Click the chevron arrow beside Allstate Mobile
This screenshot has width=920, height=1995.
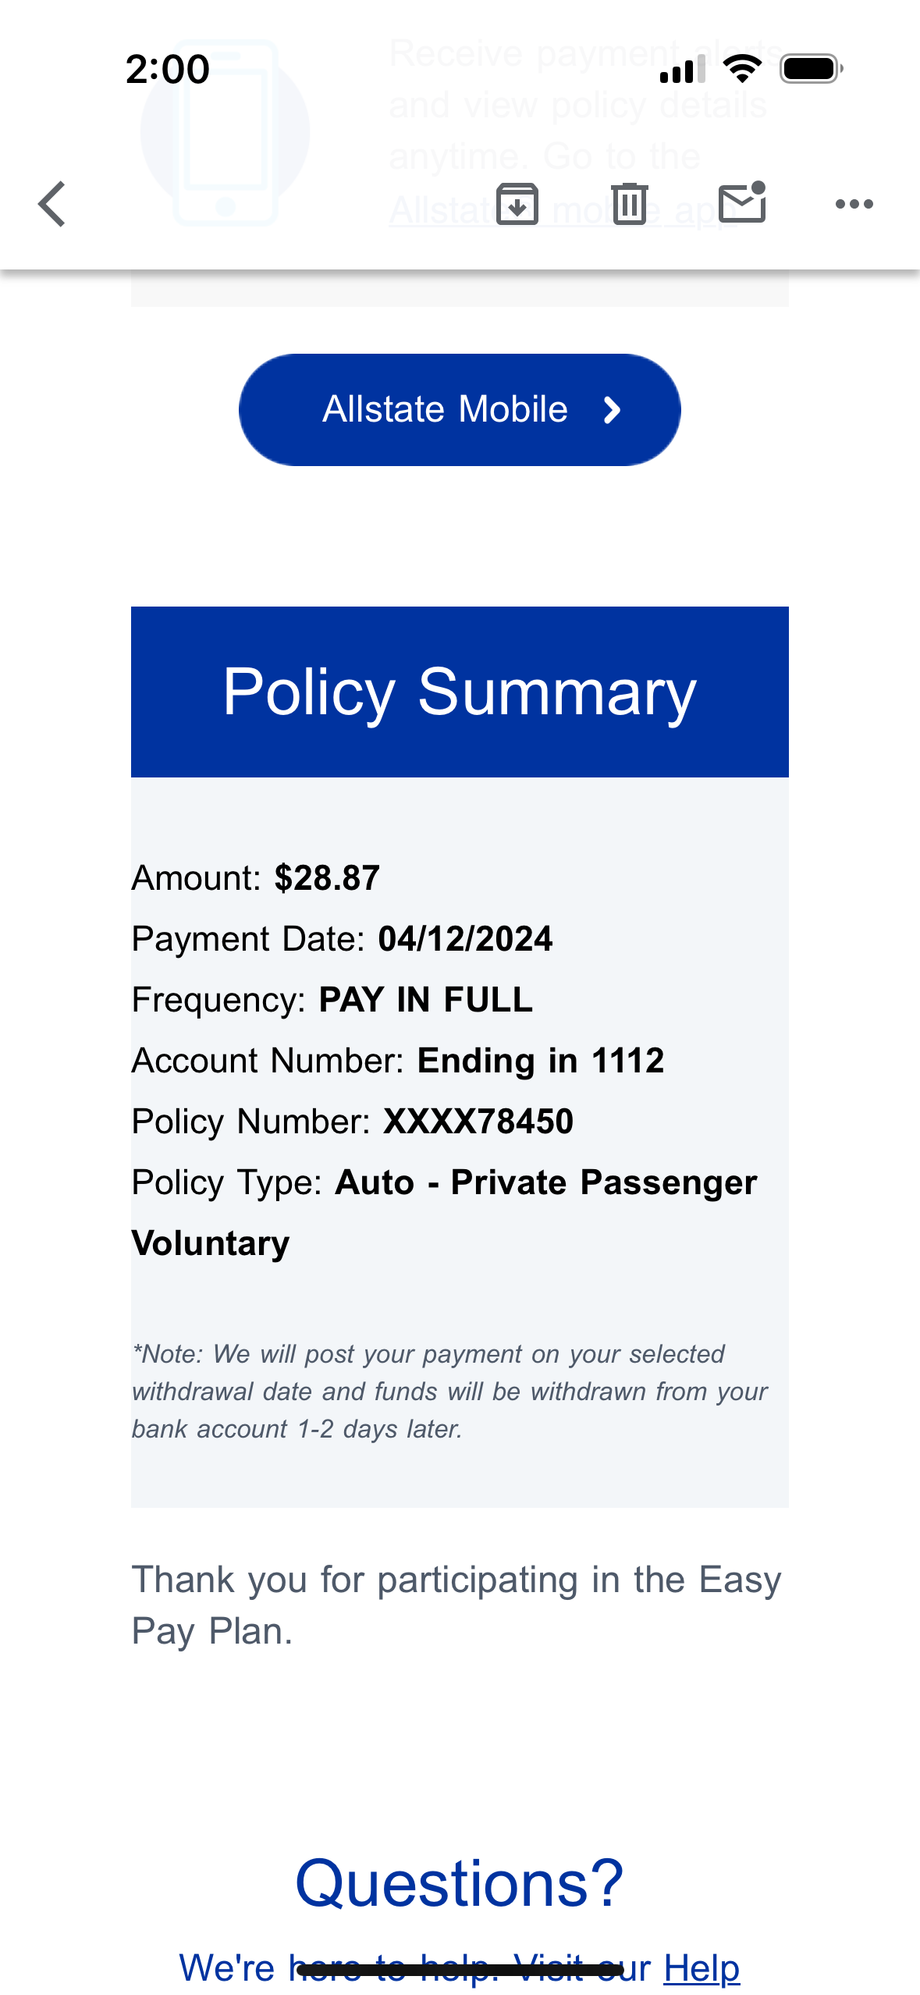[x=612, y=410]
